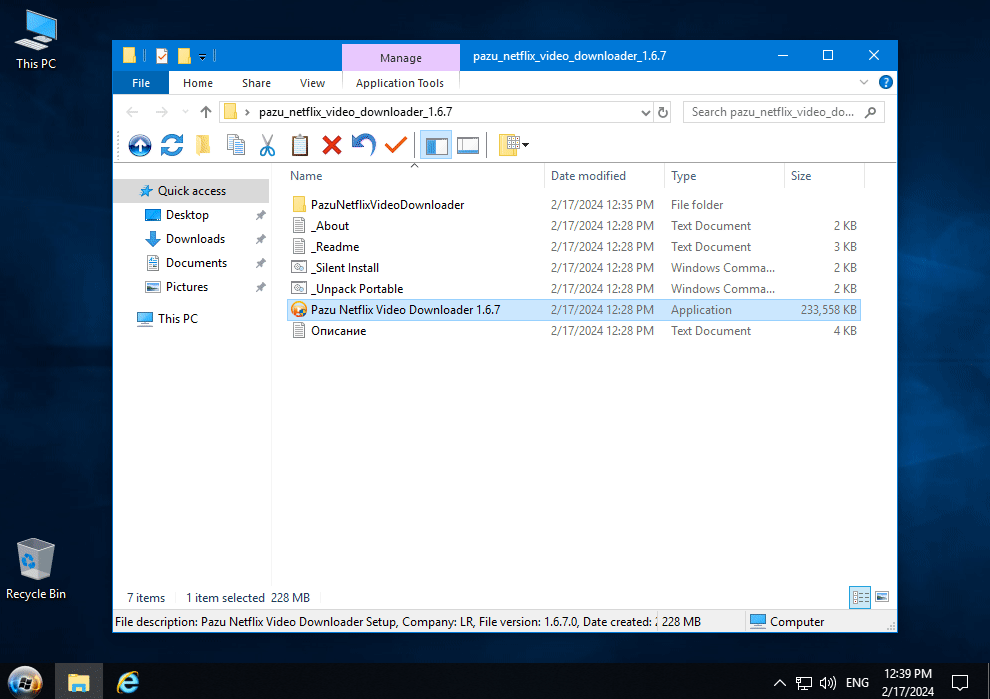Open Downloads in the navigation pane
This screenshot has width=990, height=699.
tap(195, 239)
